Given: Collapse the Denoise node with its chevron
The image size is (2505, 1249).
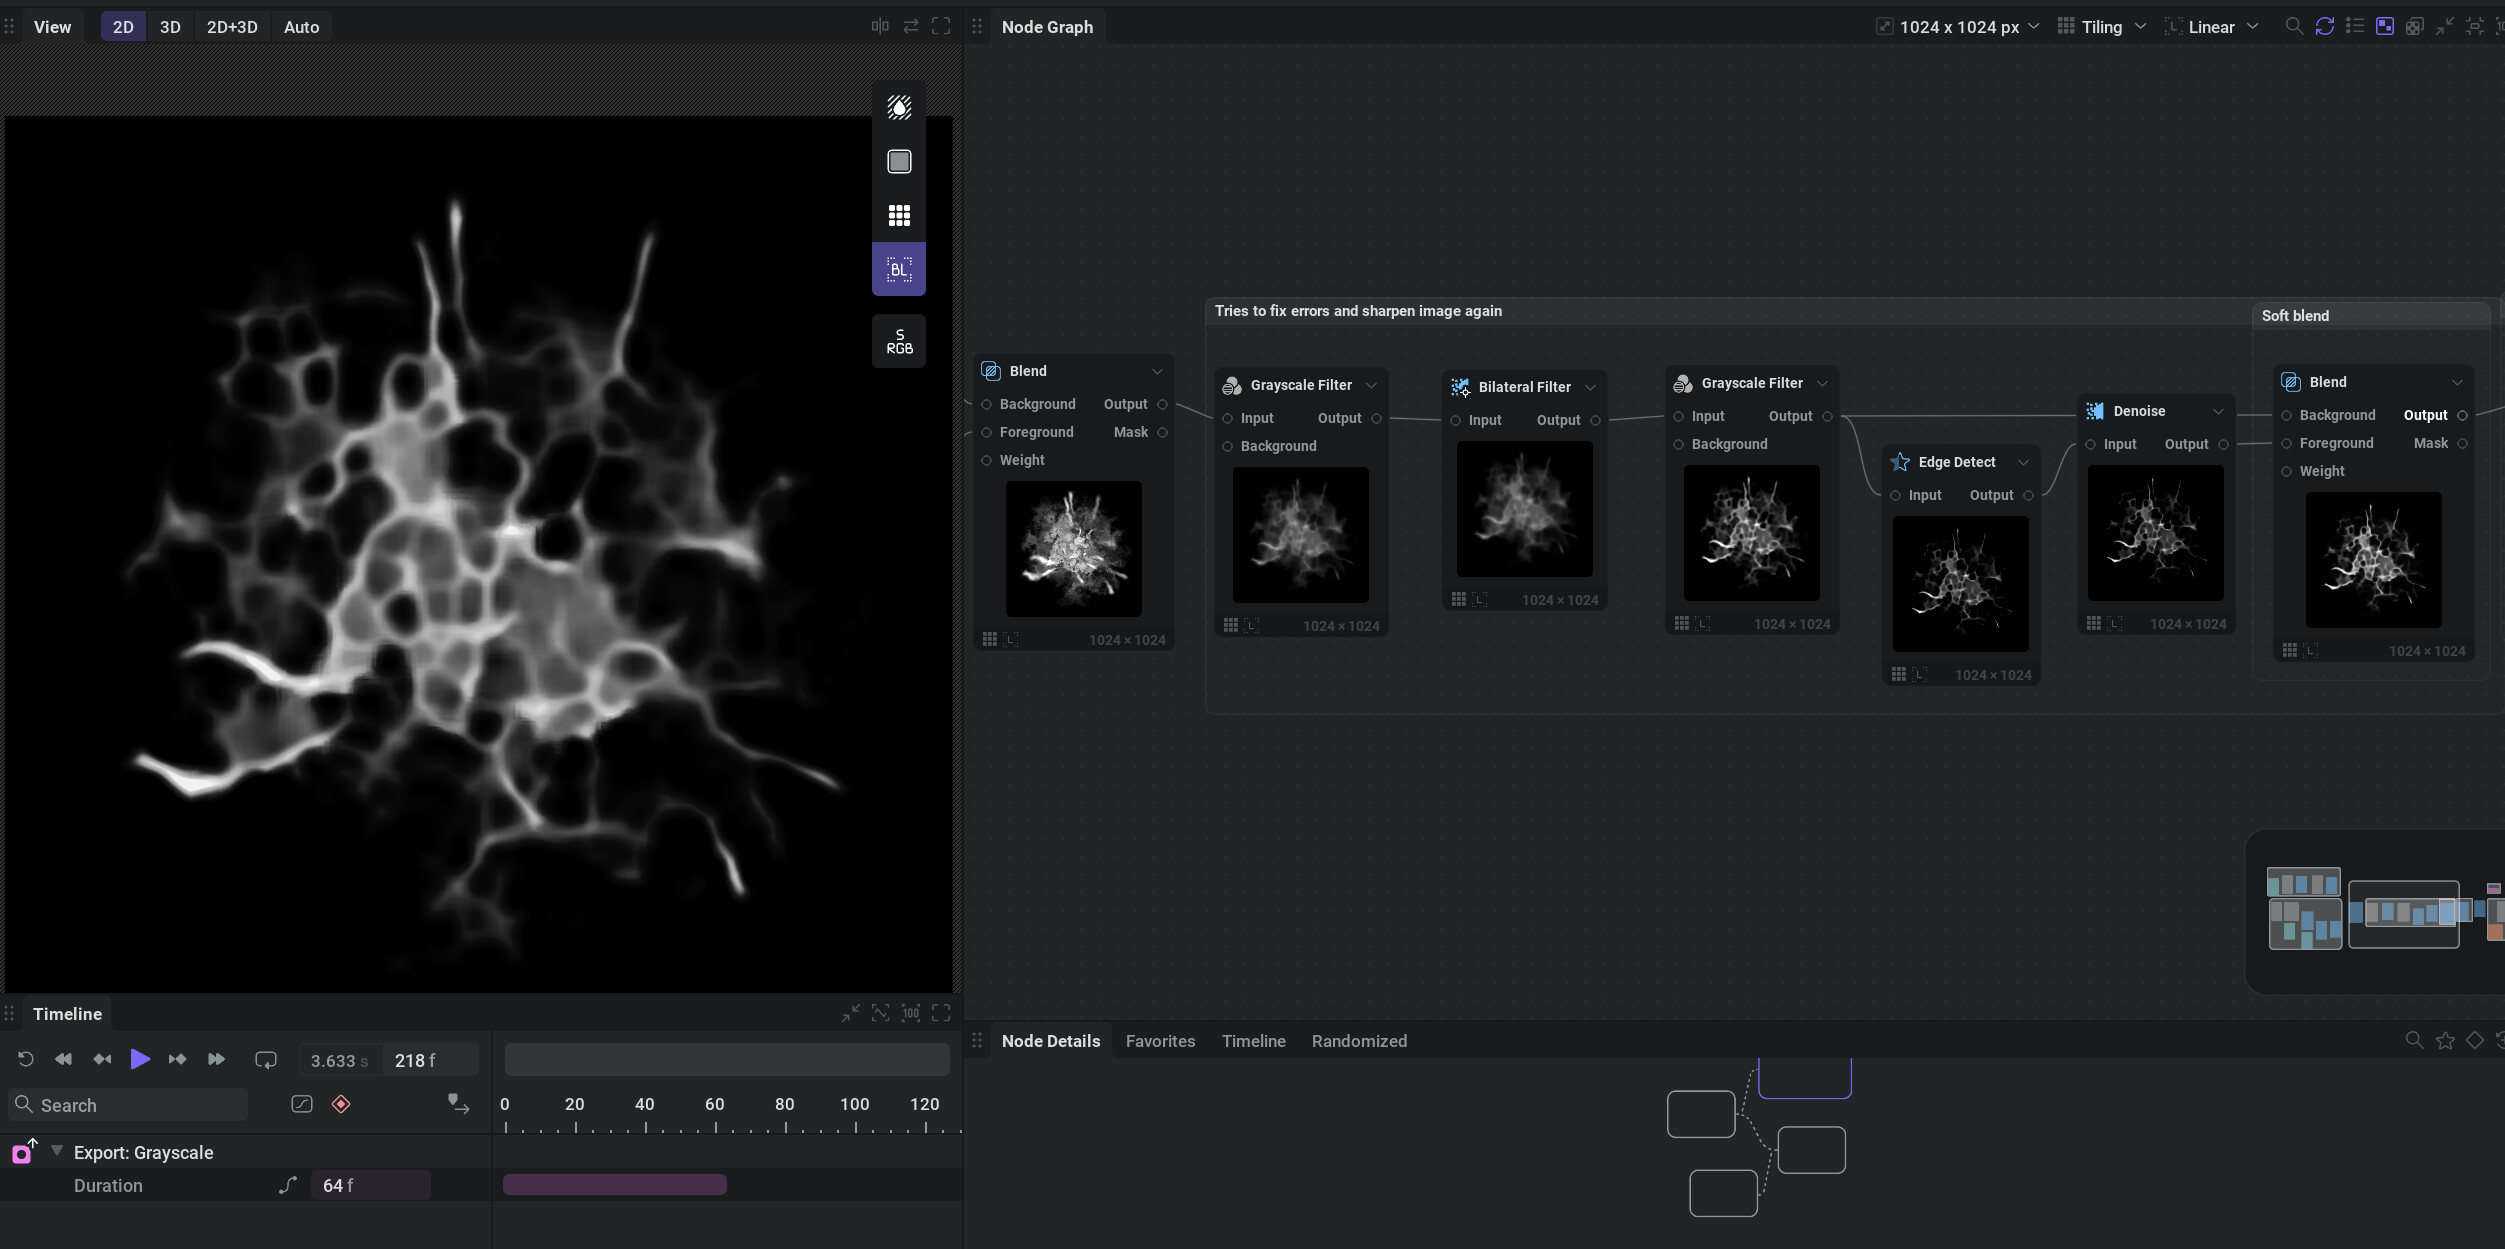Looking at the screenshot, I should (2217, 410).
